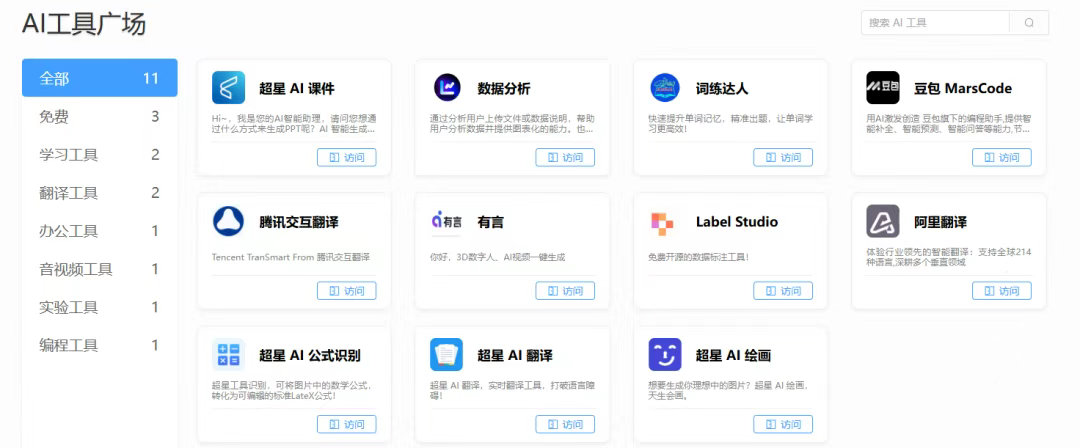Click 访问 button for 豆包 MarsCode
Viewport: 1080px width, 448px height.
[1001, 157]
